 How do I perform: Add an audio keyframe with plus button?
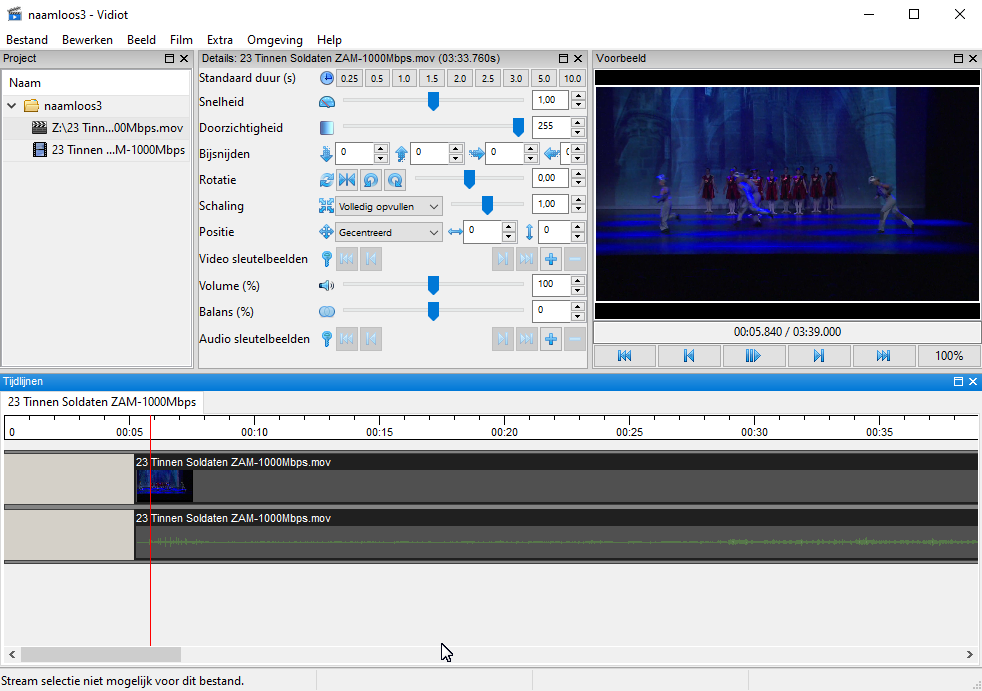pos(551,339)
